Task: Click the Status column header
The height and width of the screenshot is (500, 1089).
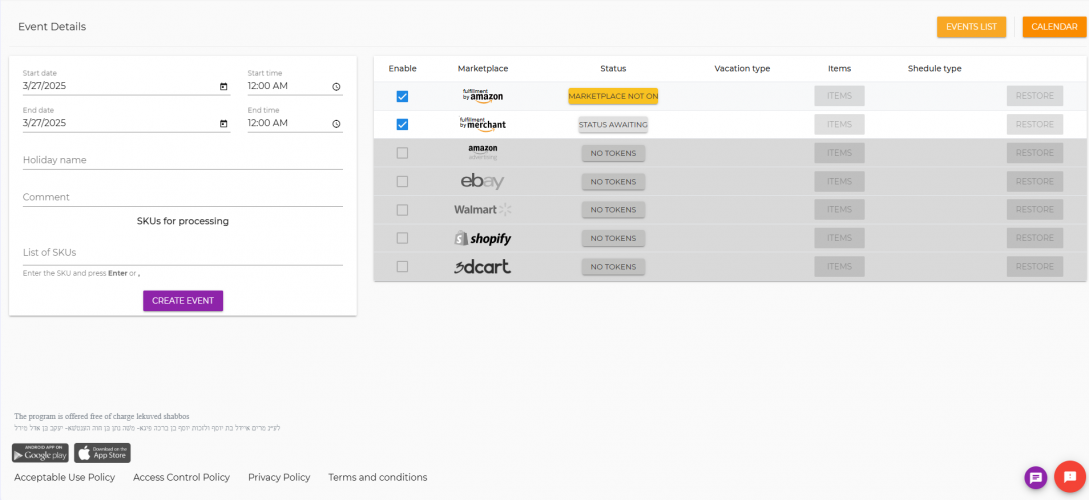Action: (x=613, y=69)
